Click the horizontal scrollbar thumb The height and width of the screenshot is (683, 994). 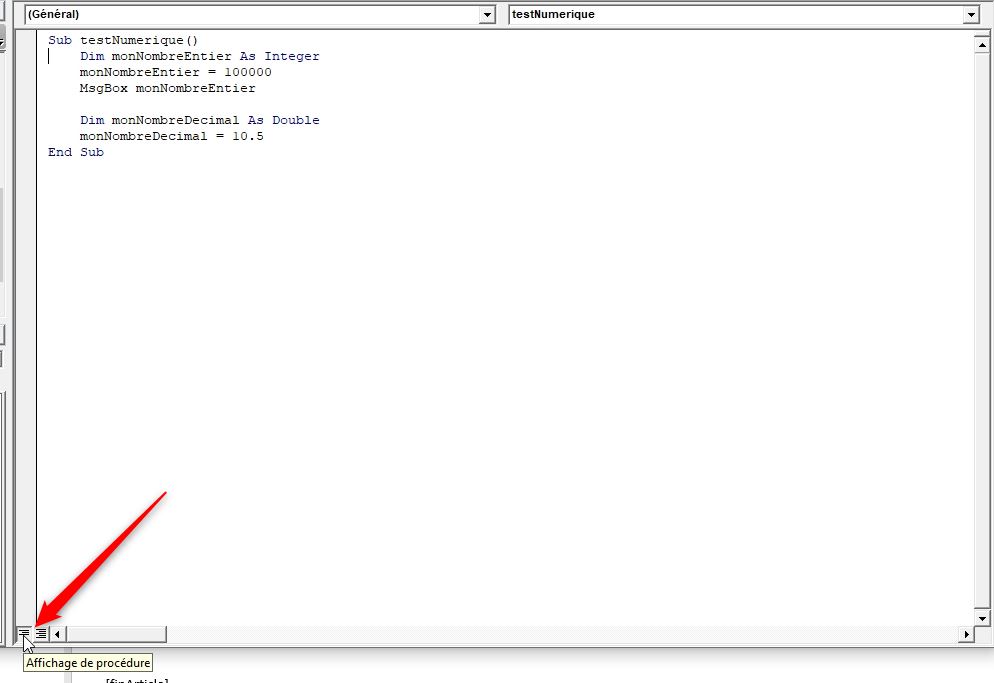115,634
